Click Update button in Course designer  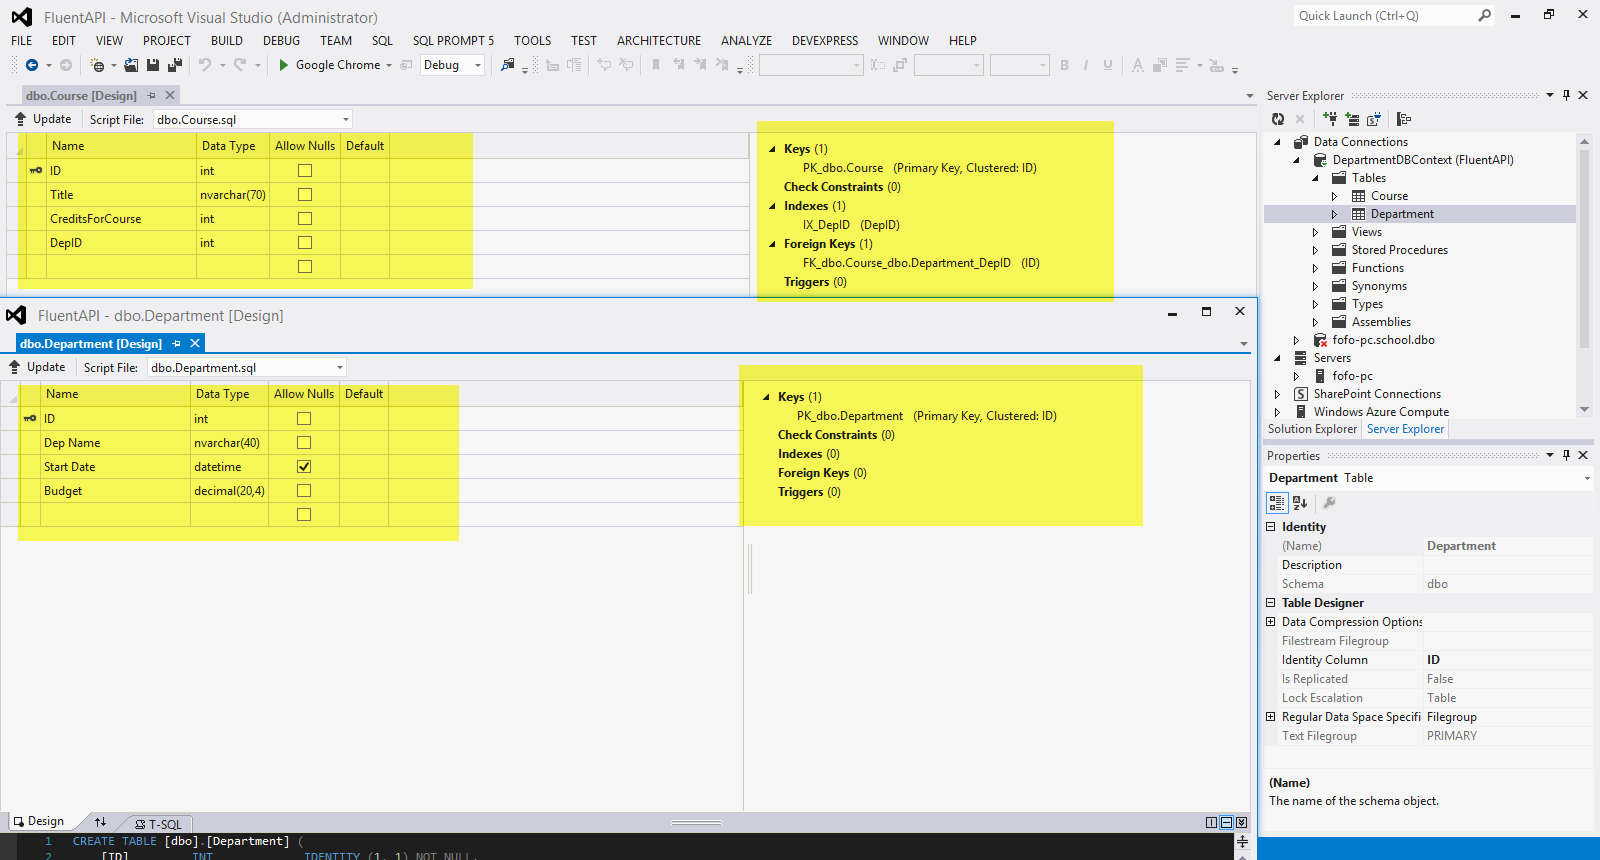pos(43,119)
